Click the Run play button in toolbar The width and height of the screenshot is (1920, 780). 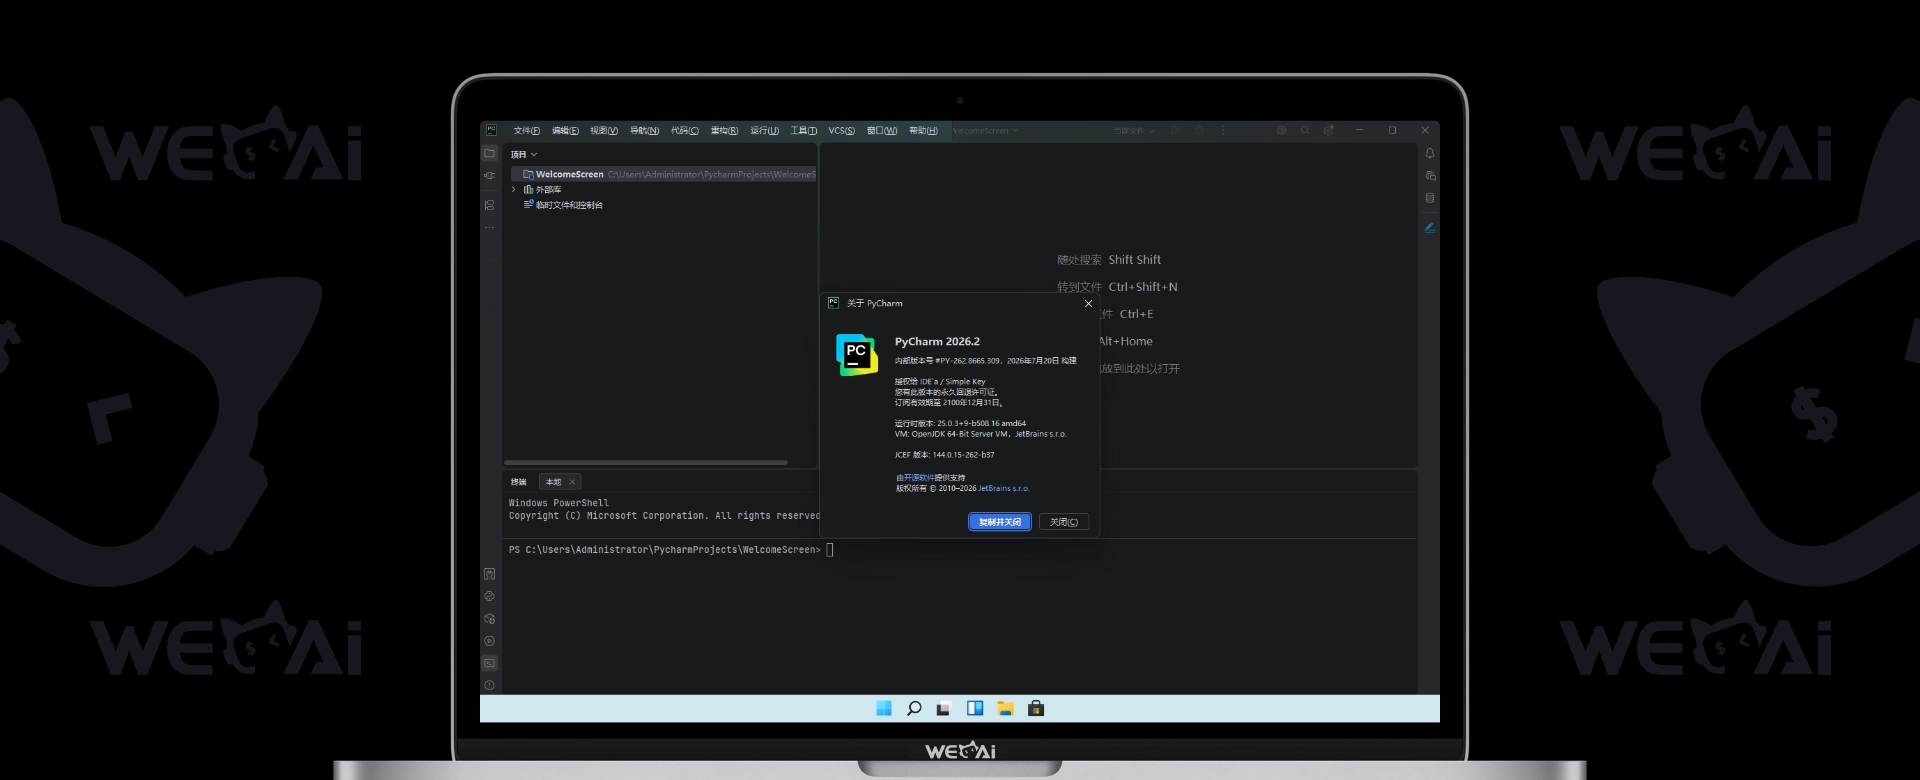(1175, 130)
